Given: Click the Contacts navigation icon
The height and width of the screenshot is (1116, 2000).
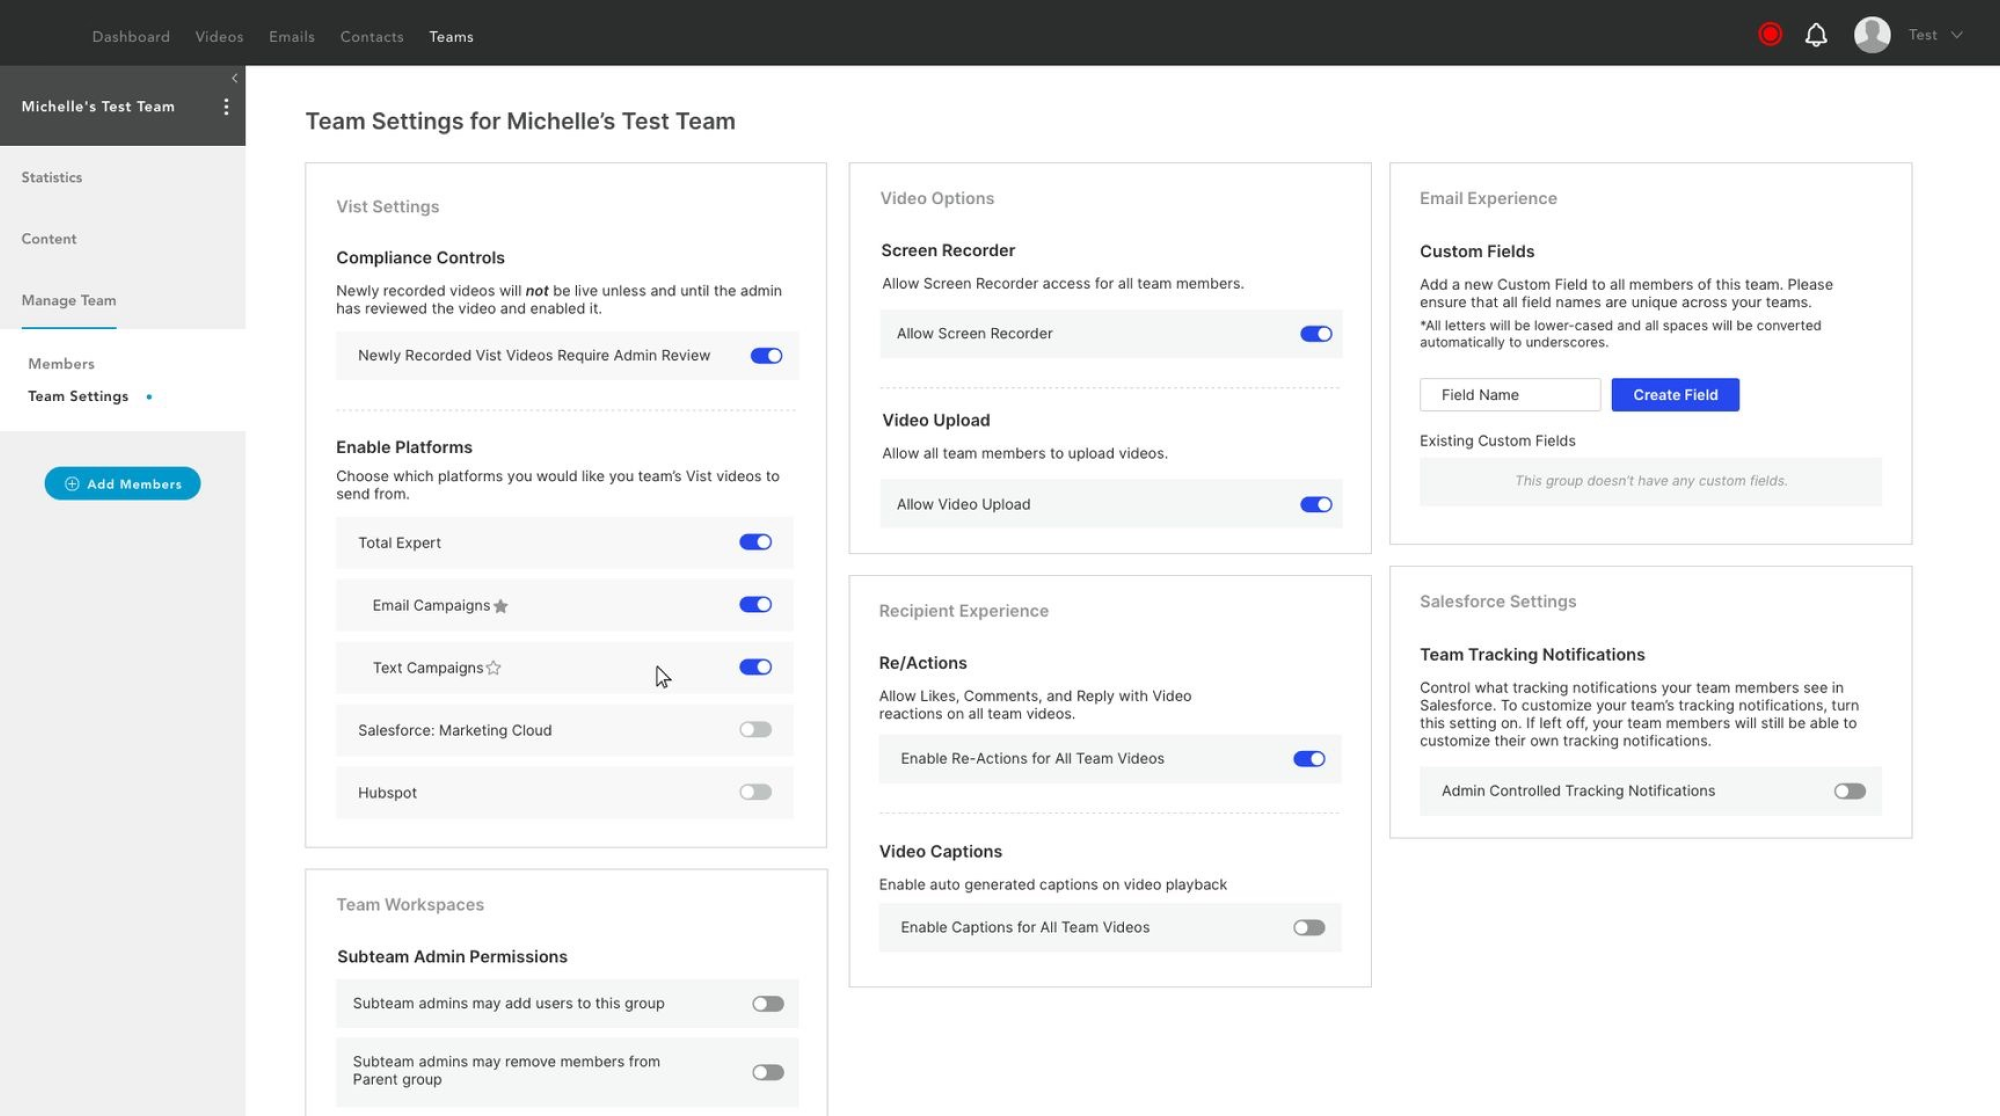Looking at the screenshot, I should (371, 34).
